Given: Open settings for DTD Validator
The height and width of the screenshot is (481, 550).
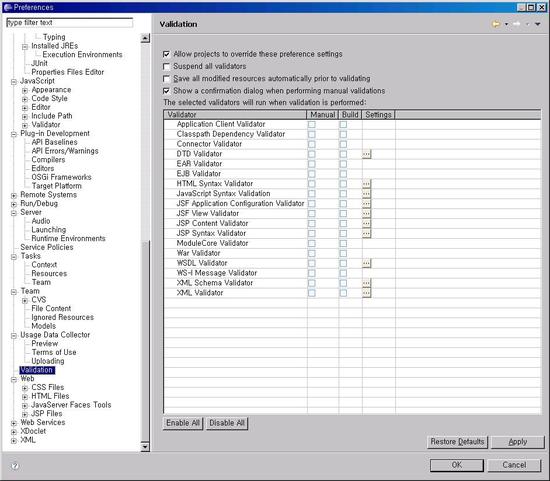Looking at the screenshot, I should pos(366,154).
